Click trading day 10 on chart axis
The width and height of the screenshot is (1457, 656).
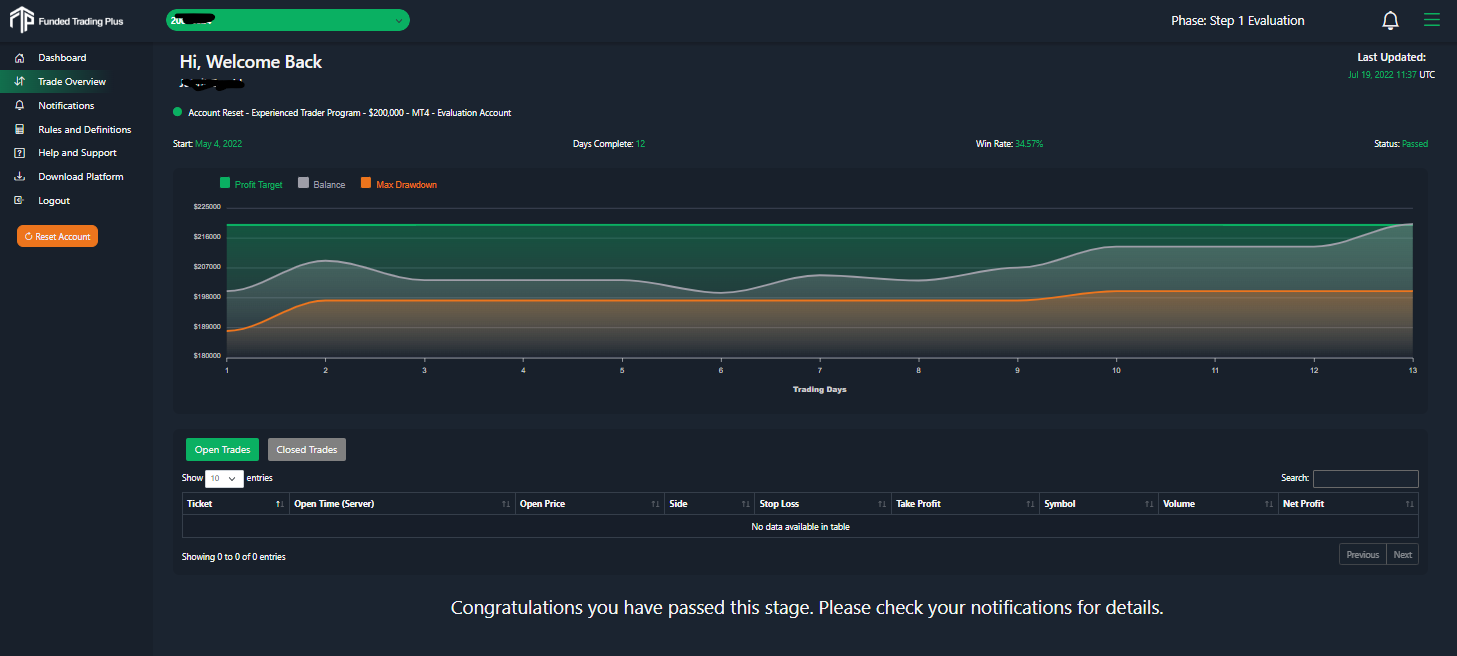[1116, 370]
